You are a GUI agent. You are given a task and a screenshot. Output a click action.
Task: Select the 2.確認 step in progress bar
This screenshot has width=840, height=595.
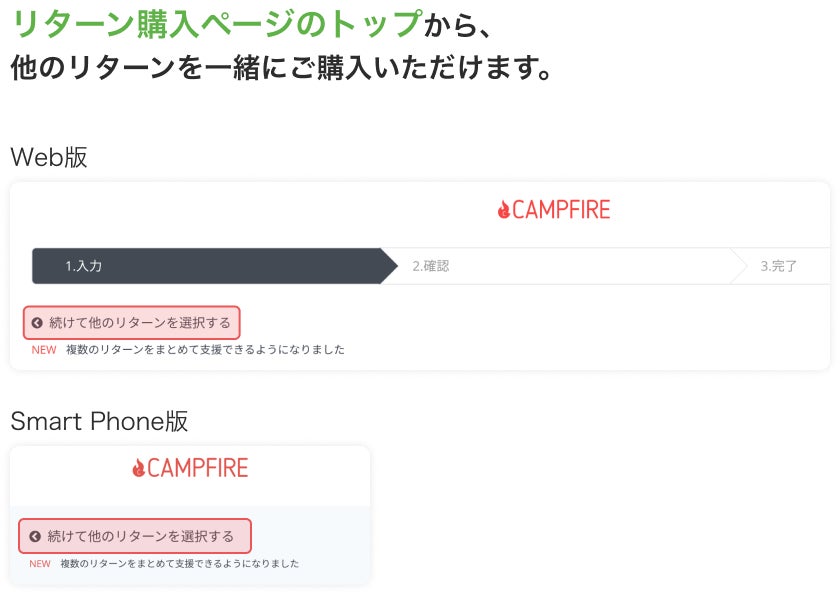coord(430,266)
